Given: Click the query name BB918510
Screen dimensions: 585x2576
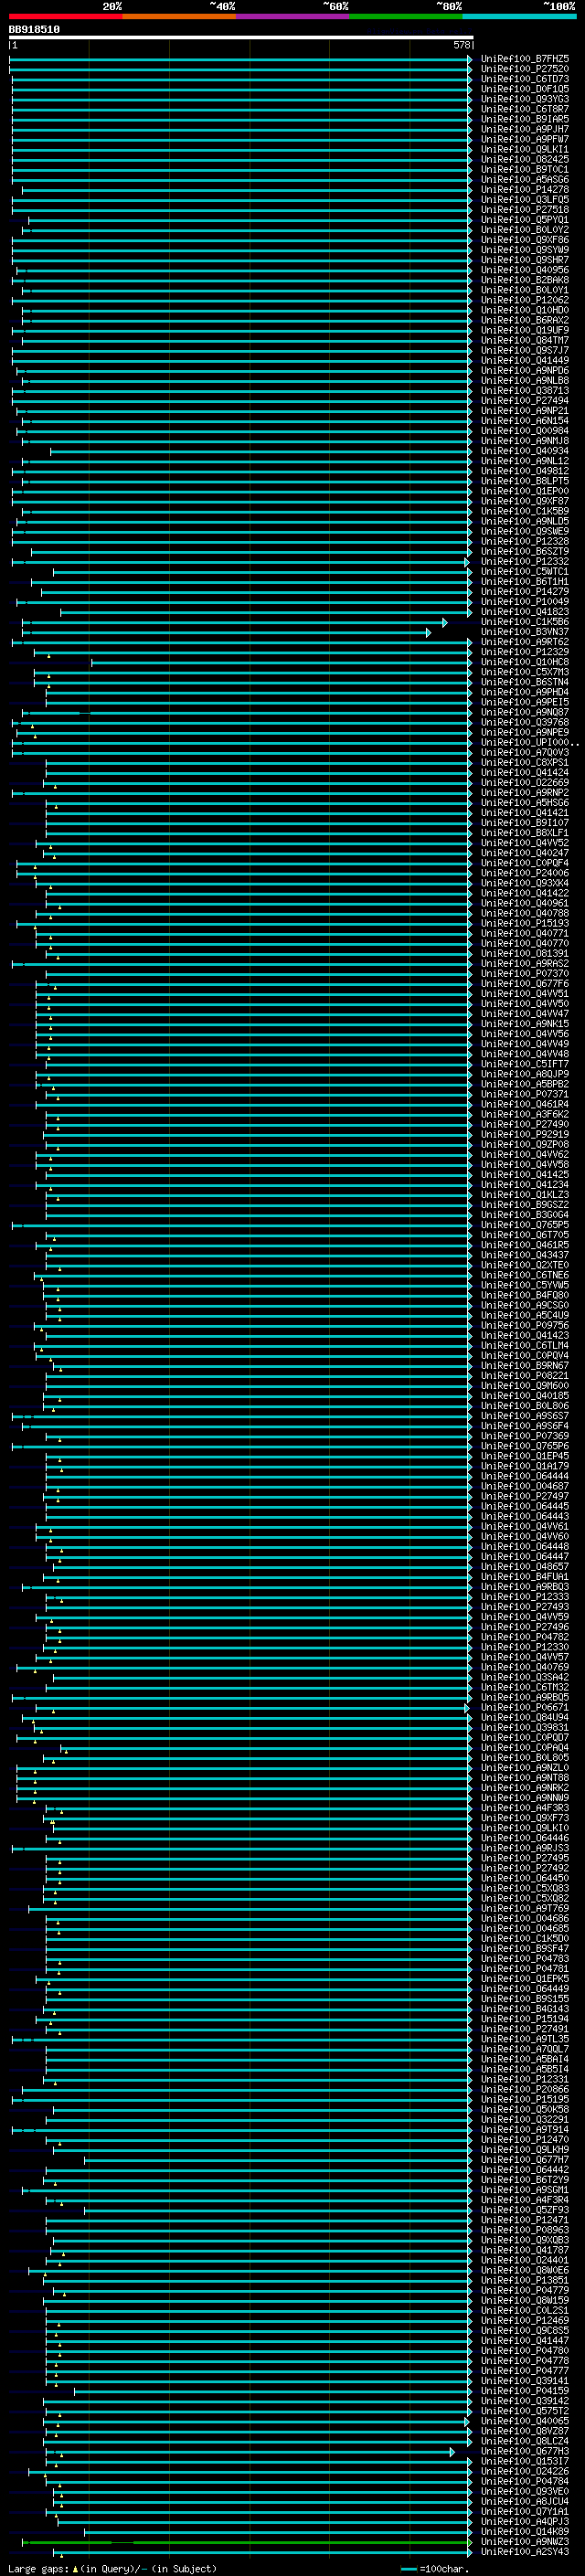Looking at the screenshot, I should [34, 30].
